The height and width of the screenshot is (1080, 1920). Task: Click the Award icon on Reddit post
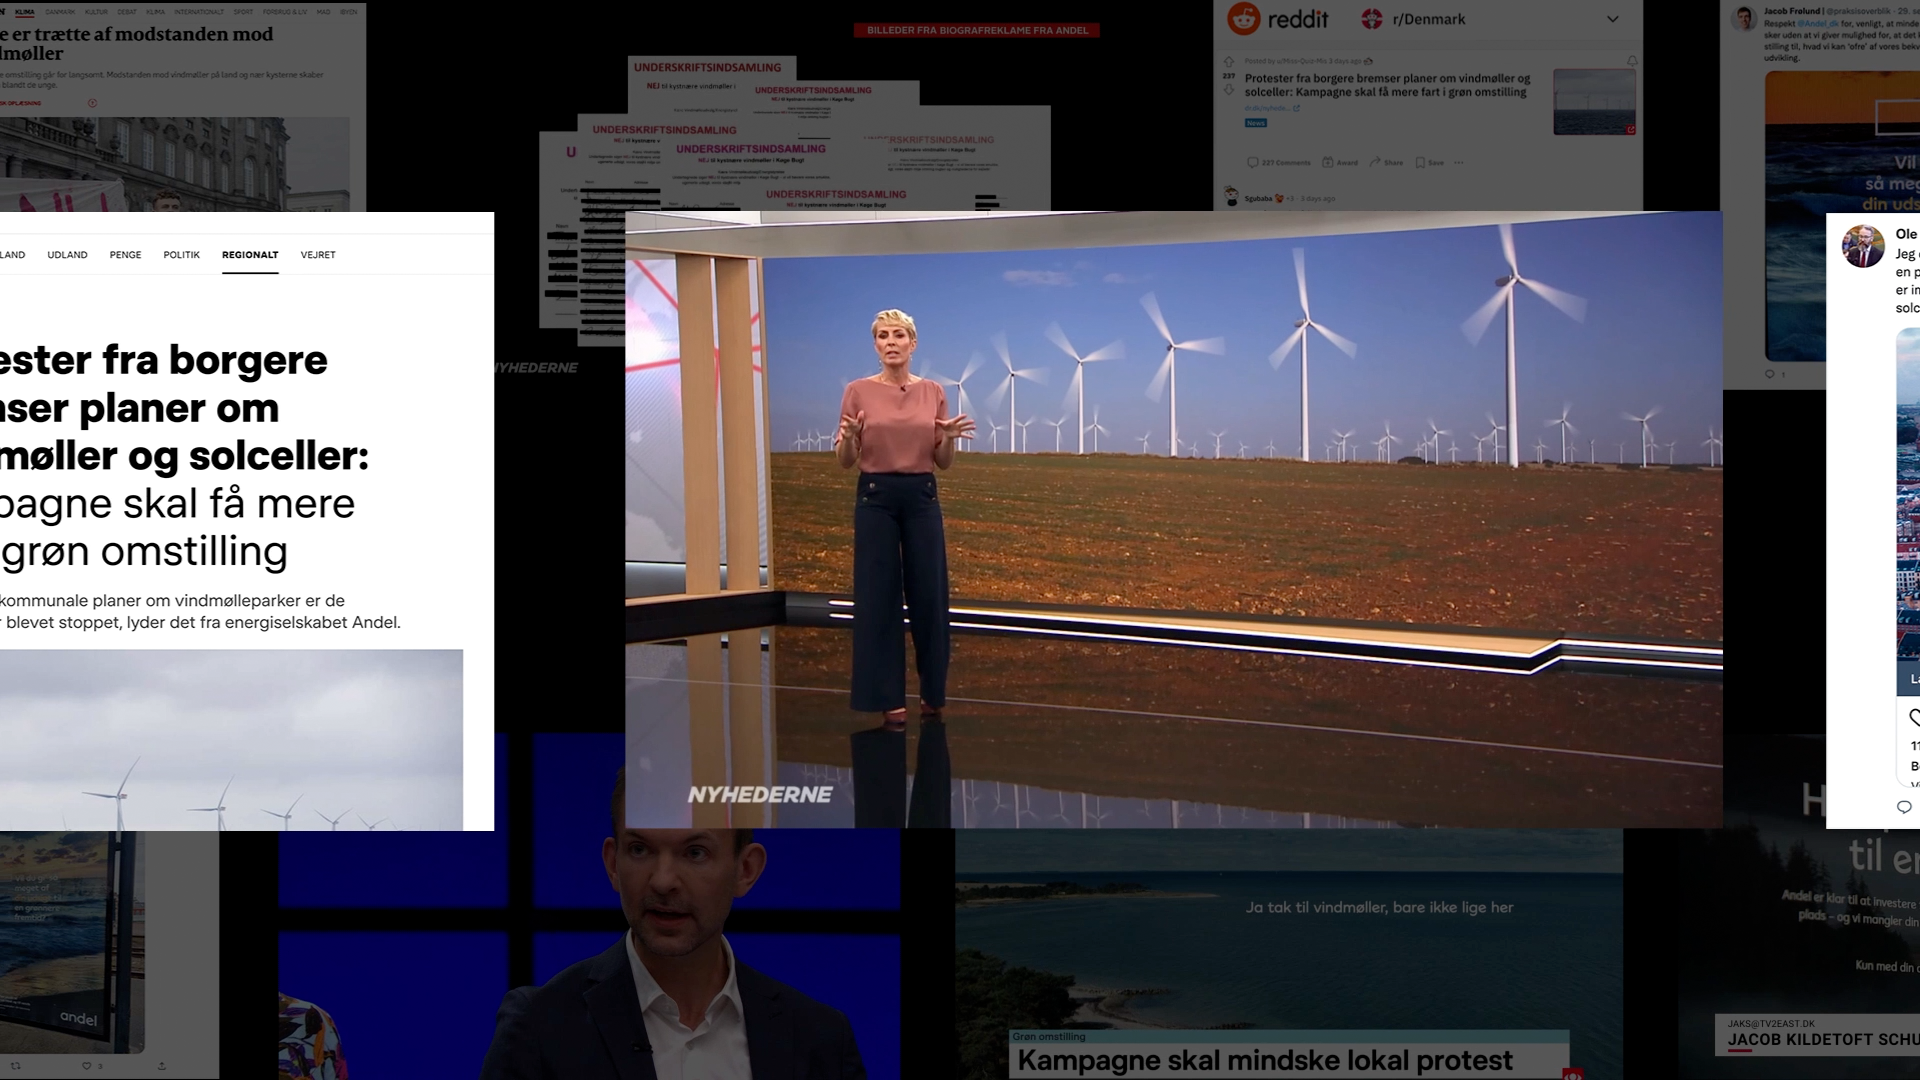click(x=1328, y=162)
